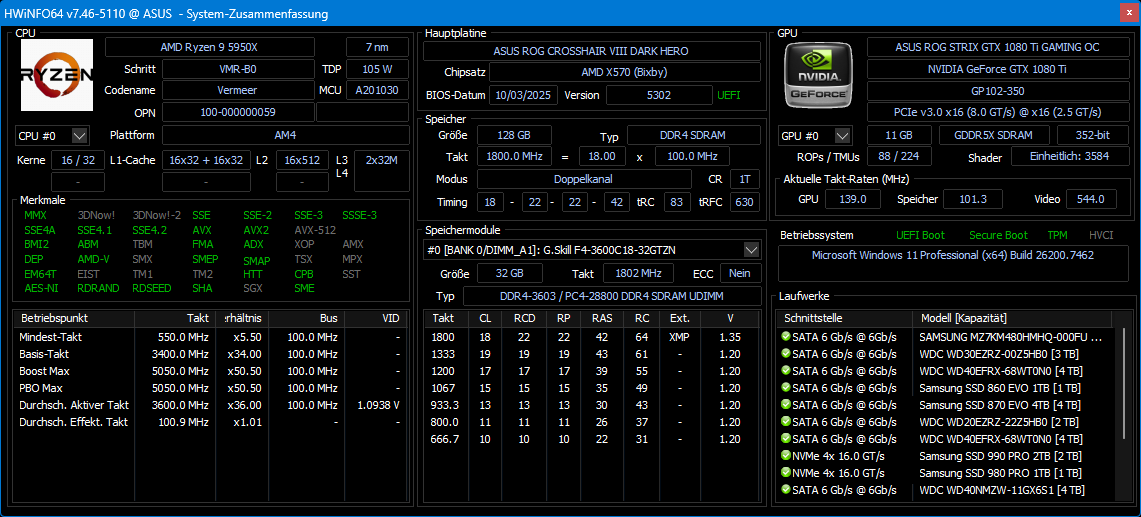Screen dimensions: 1141x517
Task: Click the AMD Ryzen logo image
Action: tap(57, 75)
